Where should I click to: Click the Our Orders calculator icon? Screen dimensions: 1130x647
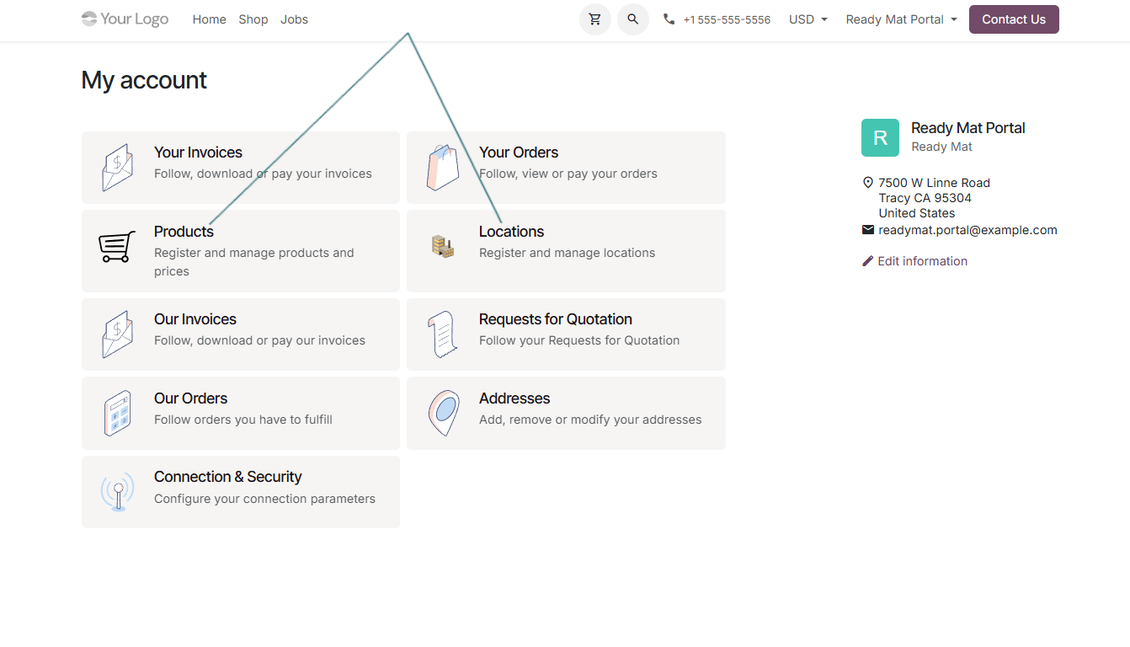point(117,413)
